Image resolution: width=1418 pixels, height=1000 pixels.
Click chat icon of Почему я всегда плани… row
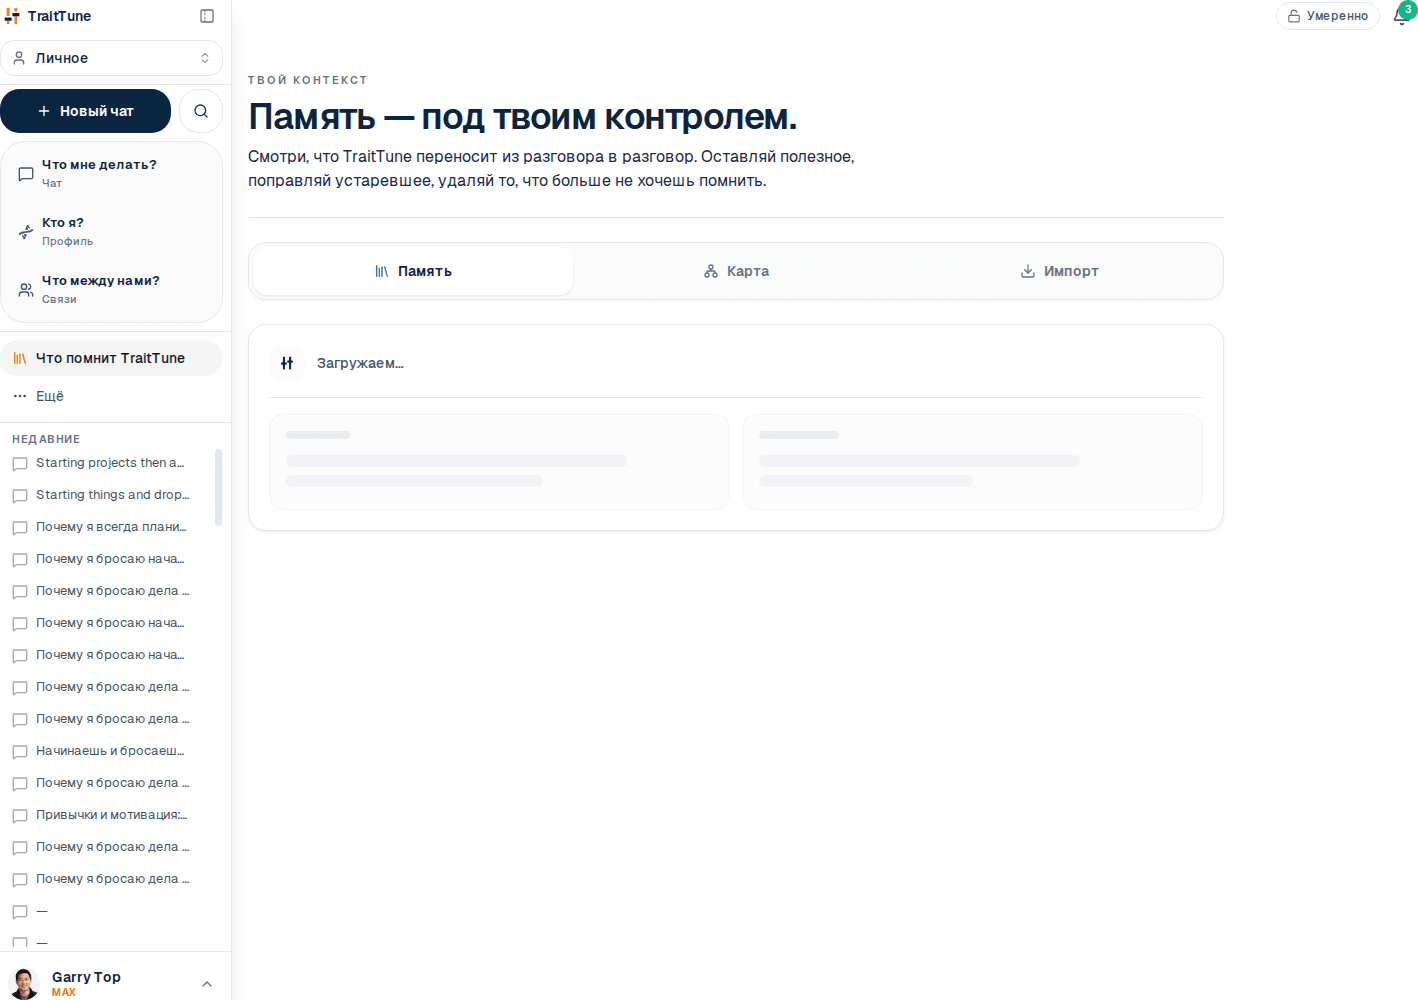[x=20, y=528]
